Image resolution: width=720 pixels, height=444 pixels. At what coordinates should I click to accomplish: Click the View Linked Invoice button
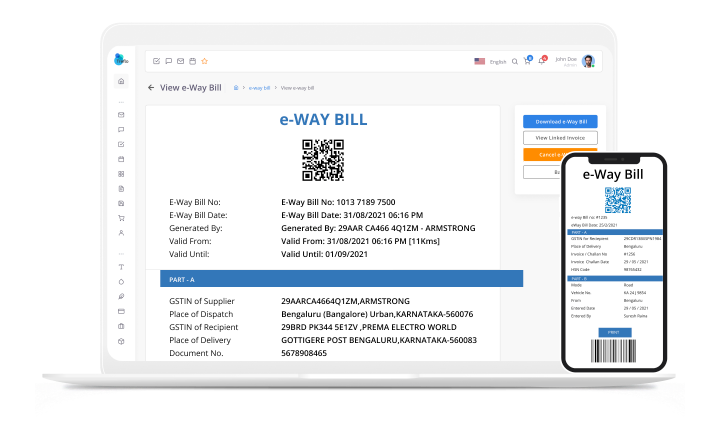(x=560, y=138)
